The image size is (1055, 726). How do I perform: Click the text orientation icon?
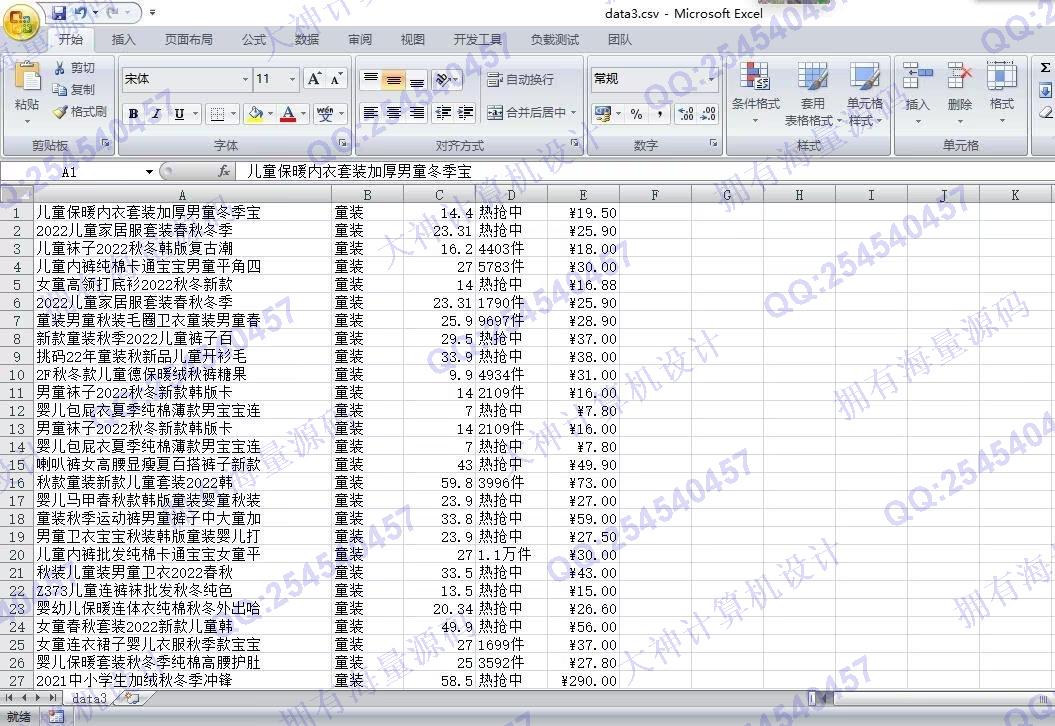[442, 79]
